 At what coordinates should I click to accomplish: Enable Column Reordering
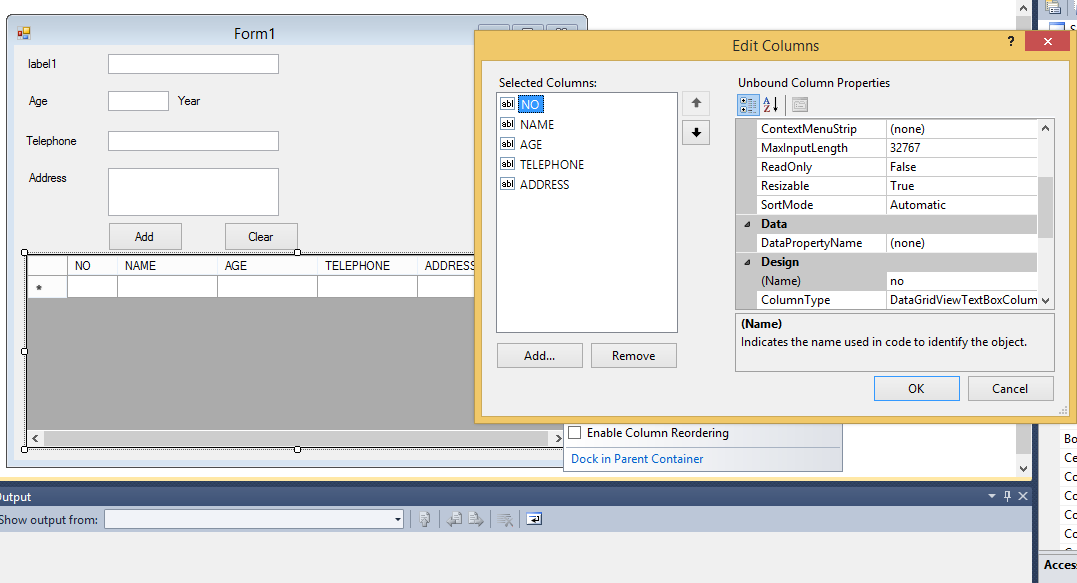575,432
